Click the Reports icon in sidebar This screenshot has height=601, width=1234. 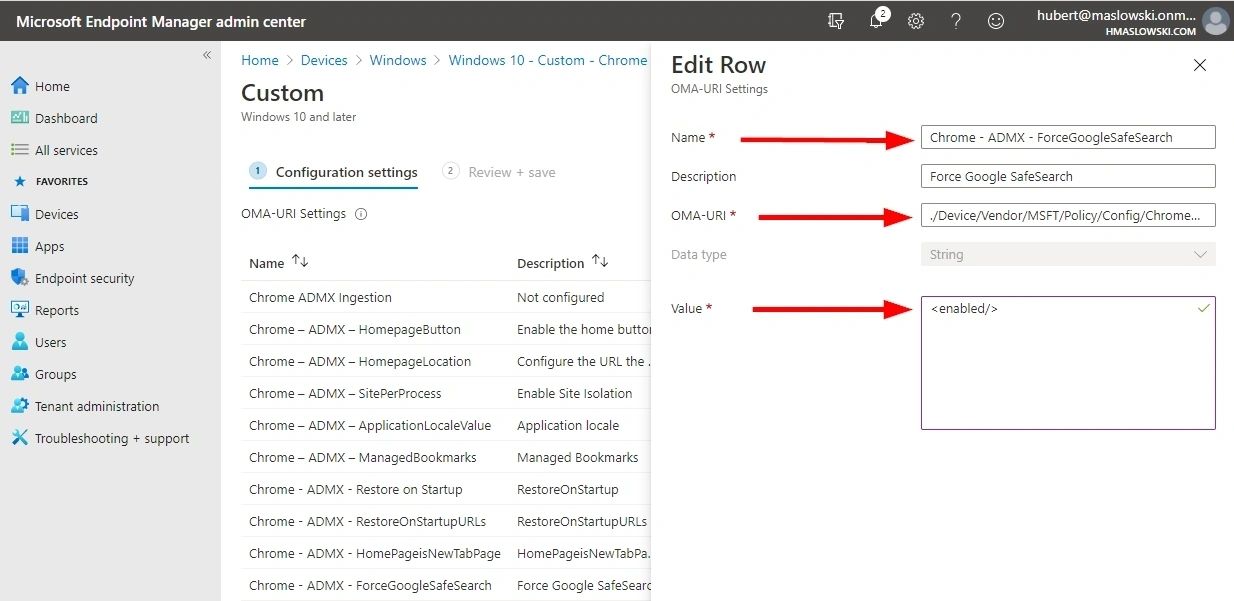click(x=19, y=310)
